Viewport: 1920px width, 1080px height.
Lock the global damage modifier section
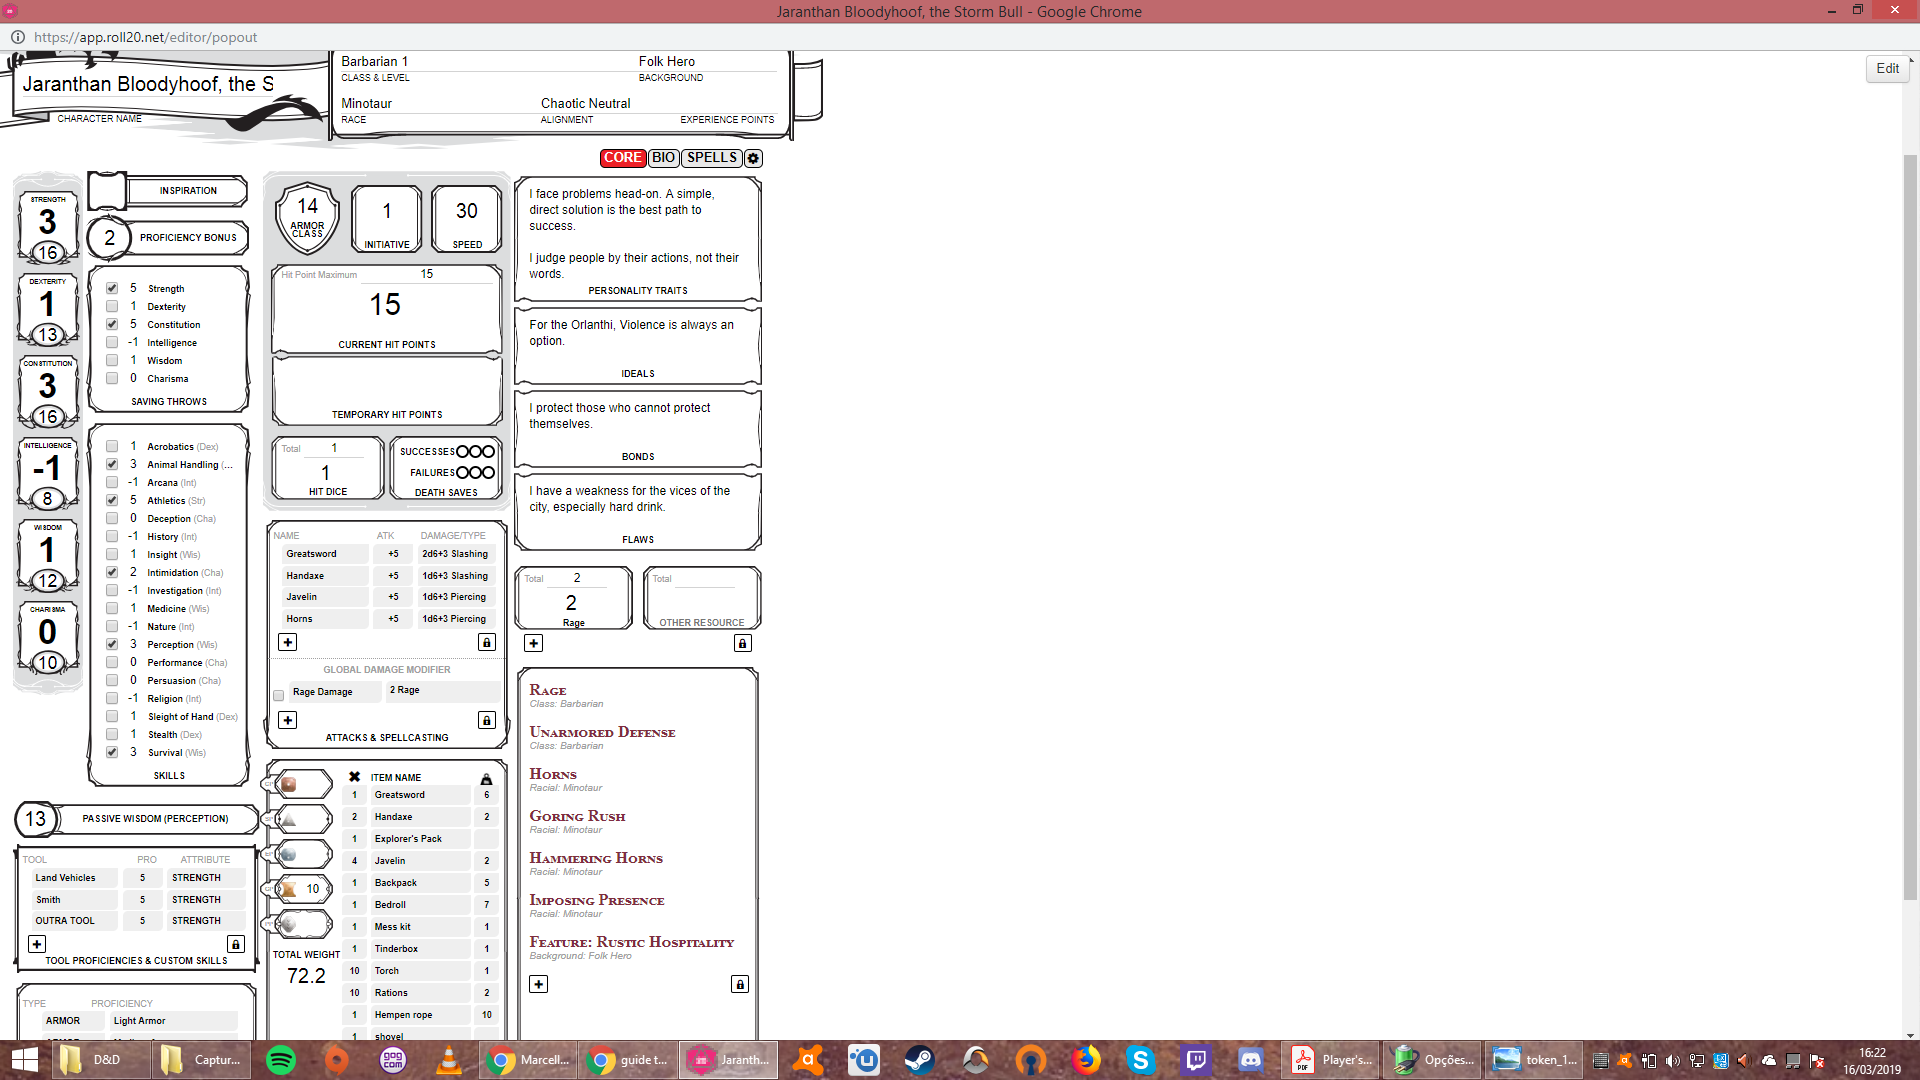(487, 720)
